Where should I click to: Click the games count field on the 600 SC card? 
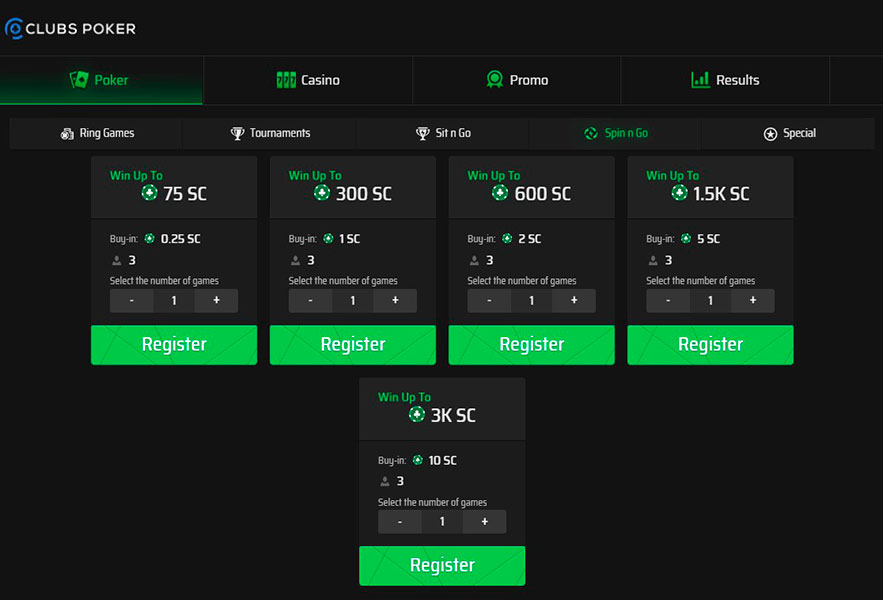point(531,300)
